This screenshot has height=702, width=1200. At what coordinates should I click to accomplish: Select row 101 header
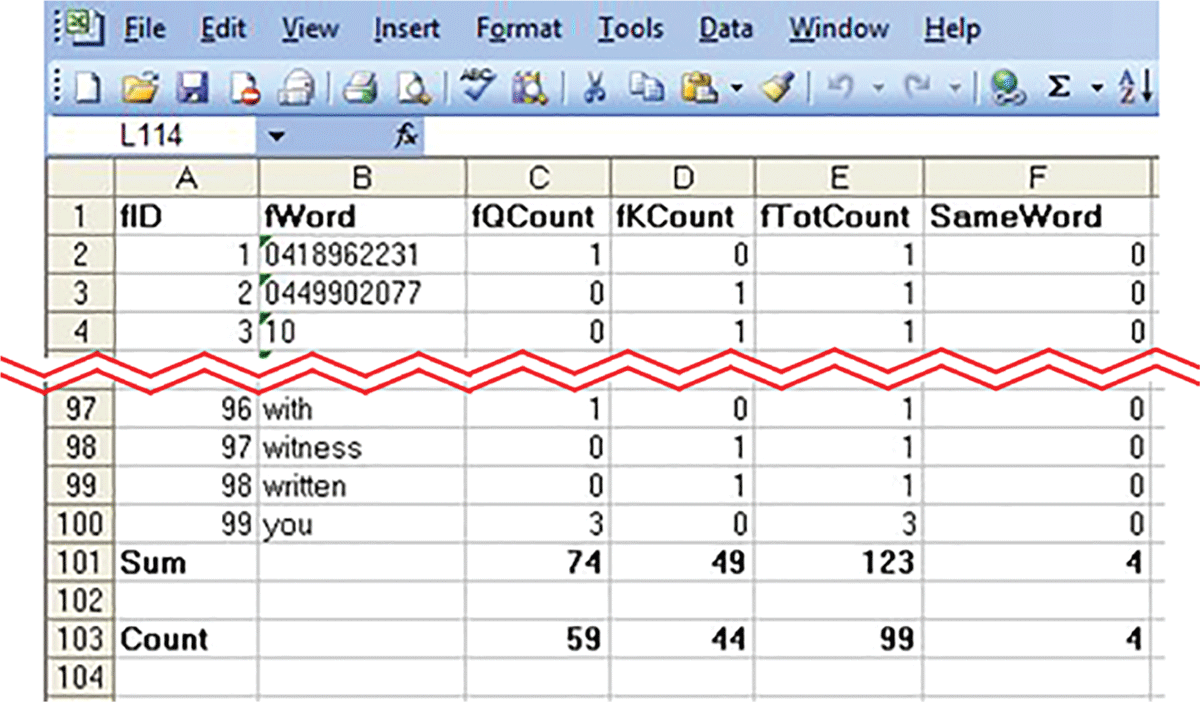81,563
